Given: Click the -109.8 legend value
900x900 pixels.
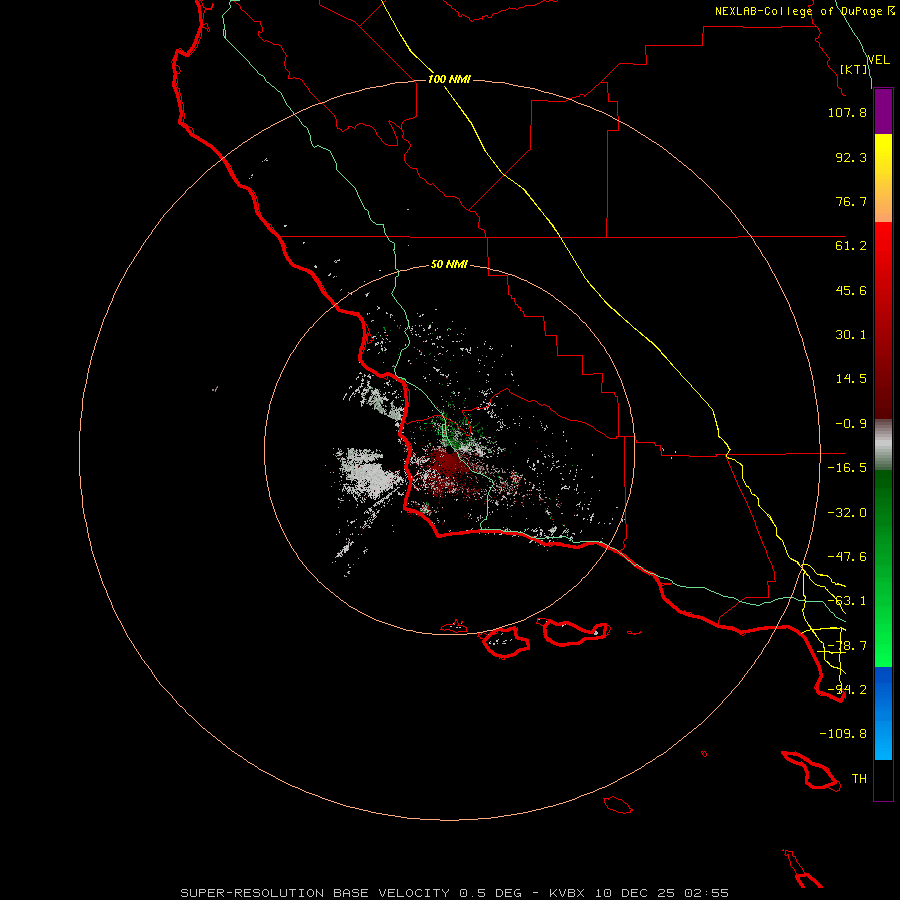Looking at the screenshot, I should [843, 734].
